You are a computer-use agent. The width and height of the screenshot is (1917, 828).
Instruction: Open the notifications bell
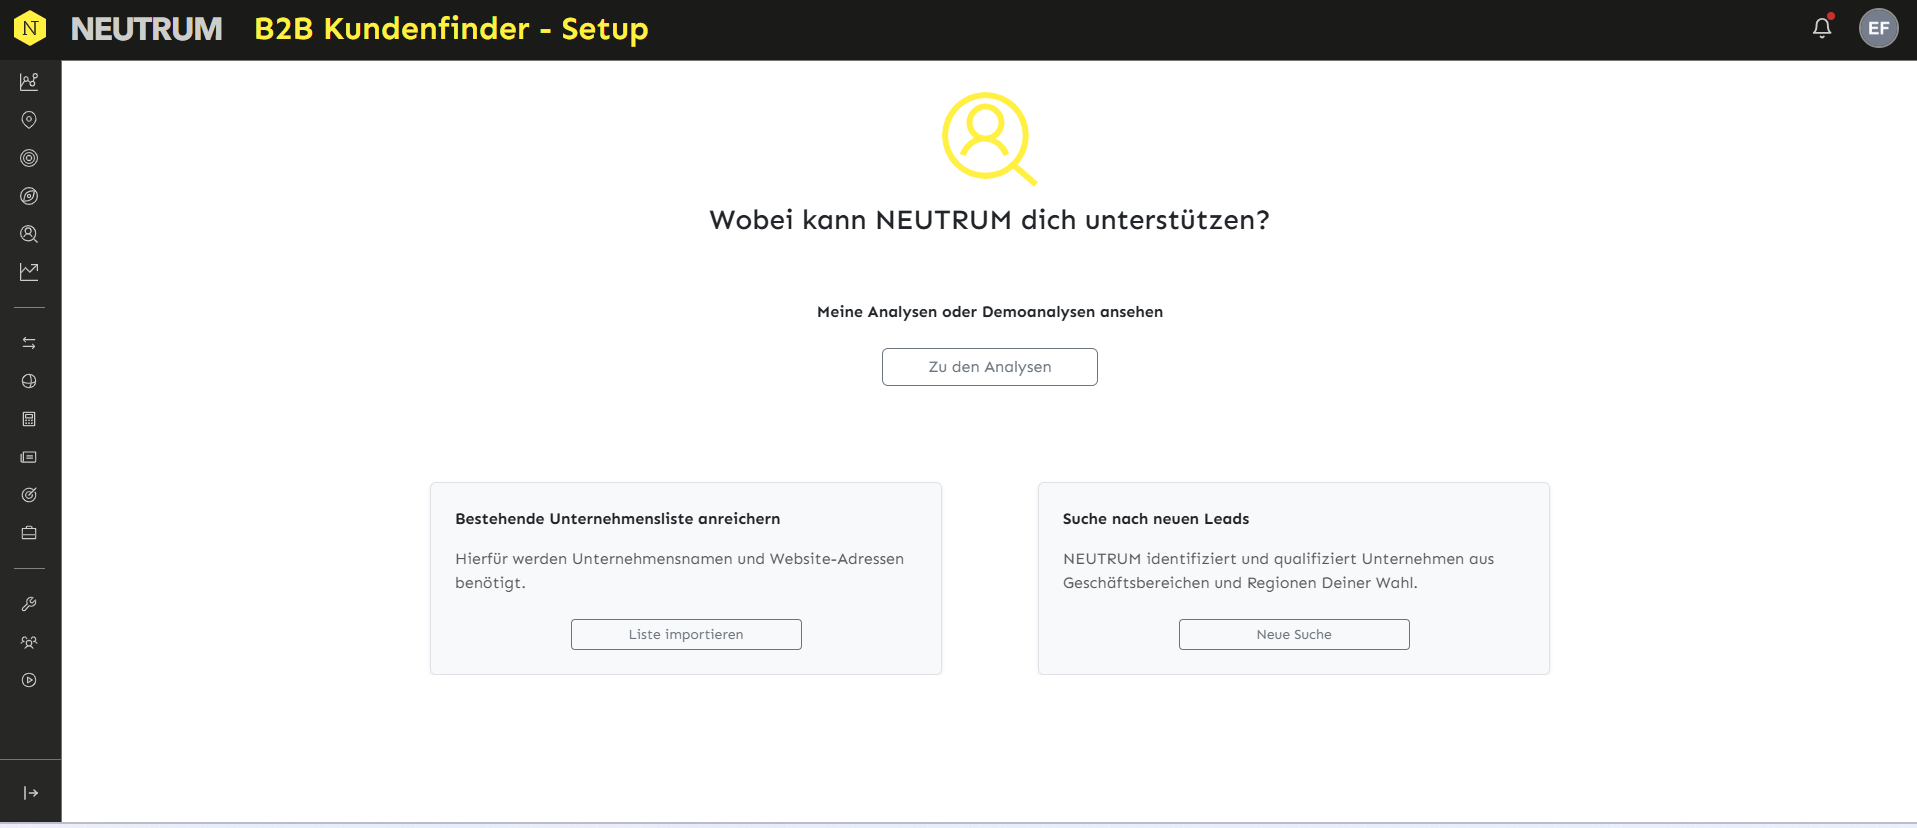[1822, 28]
